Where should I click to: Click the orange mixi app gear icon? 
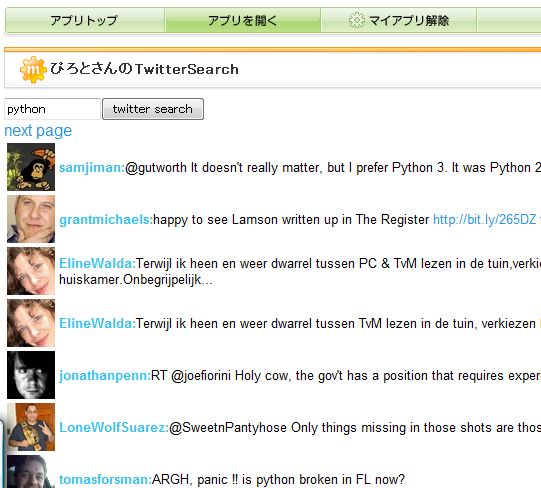point(33,70)
